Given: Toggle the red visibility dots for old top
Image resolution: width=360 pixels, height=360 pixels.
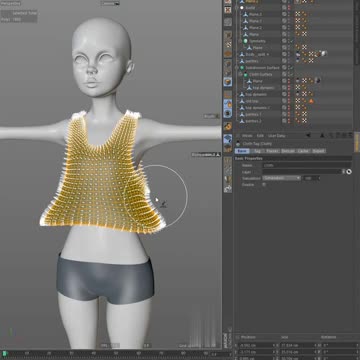Looking at the screenshot, I should [x=289, y=101].
